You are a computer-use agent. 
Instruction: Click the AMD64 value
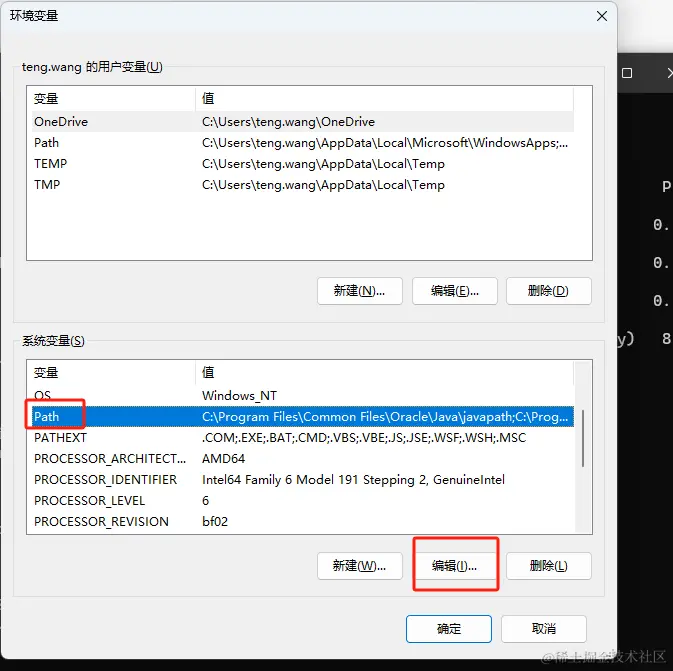pos(224,458)
